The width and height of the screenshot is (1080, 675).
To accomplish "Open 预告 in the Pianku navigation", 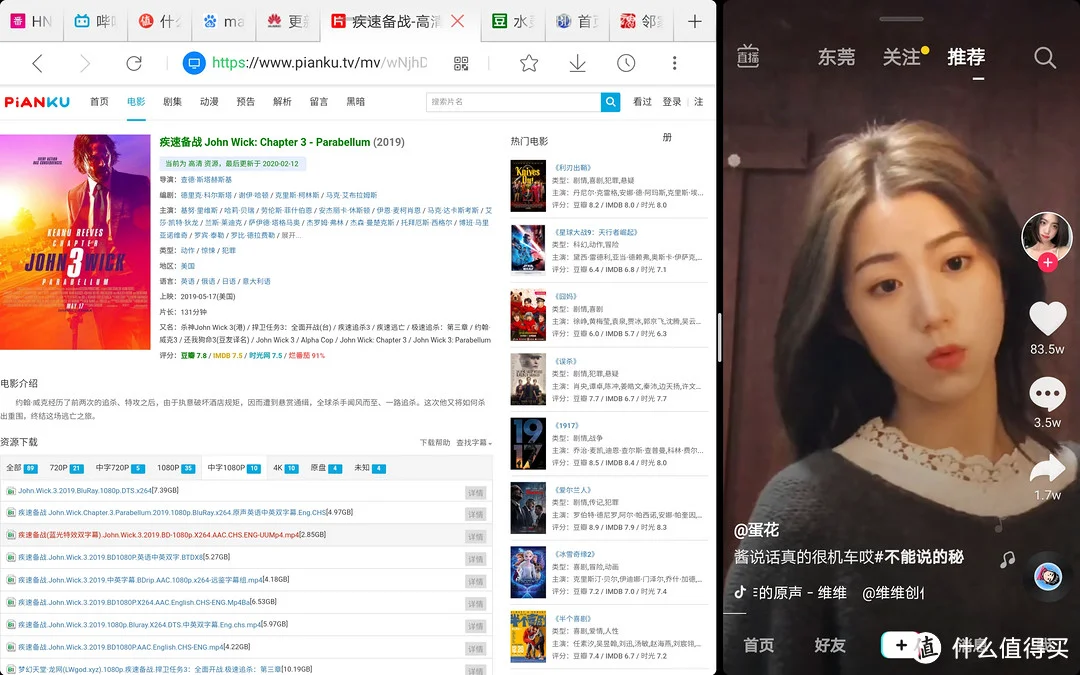I will point(245,101).
